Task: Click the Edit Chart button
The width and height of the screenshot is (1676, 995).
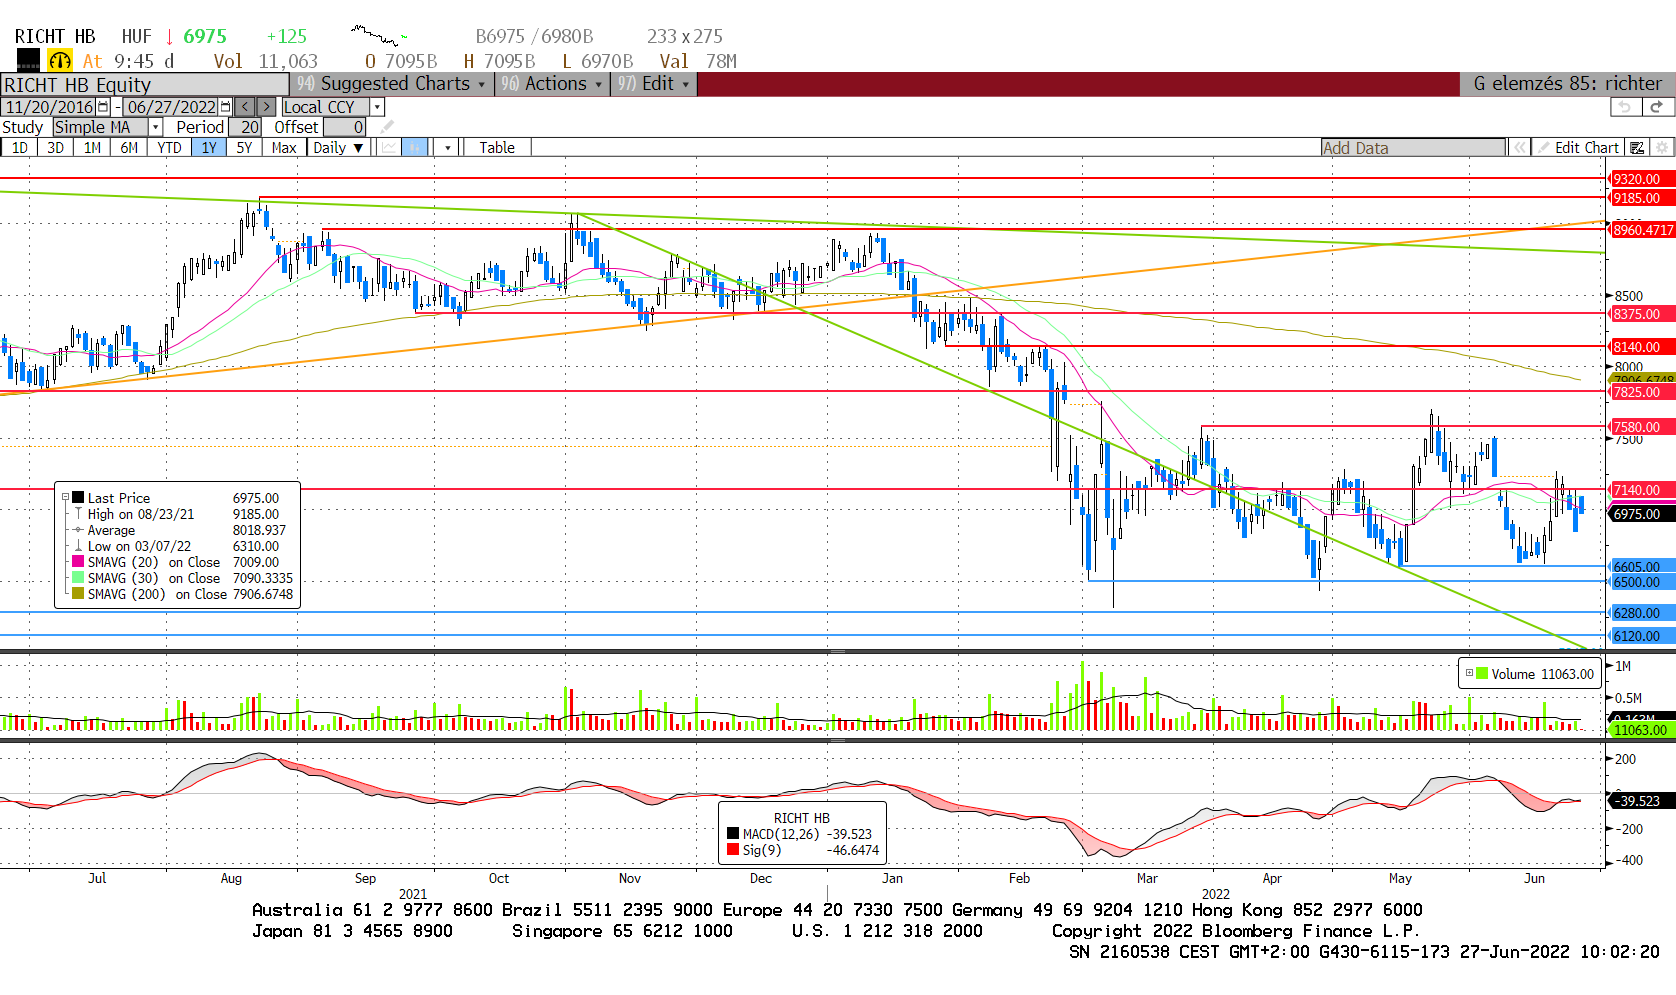Action: [x=1577, y=148]
